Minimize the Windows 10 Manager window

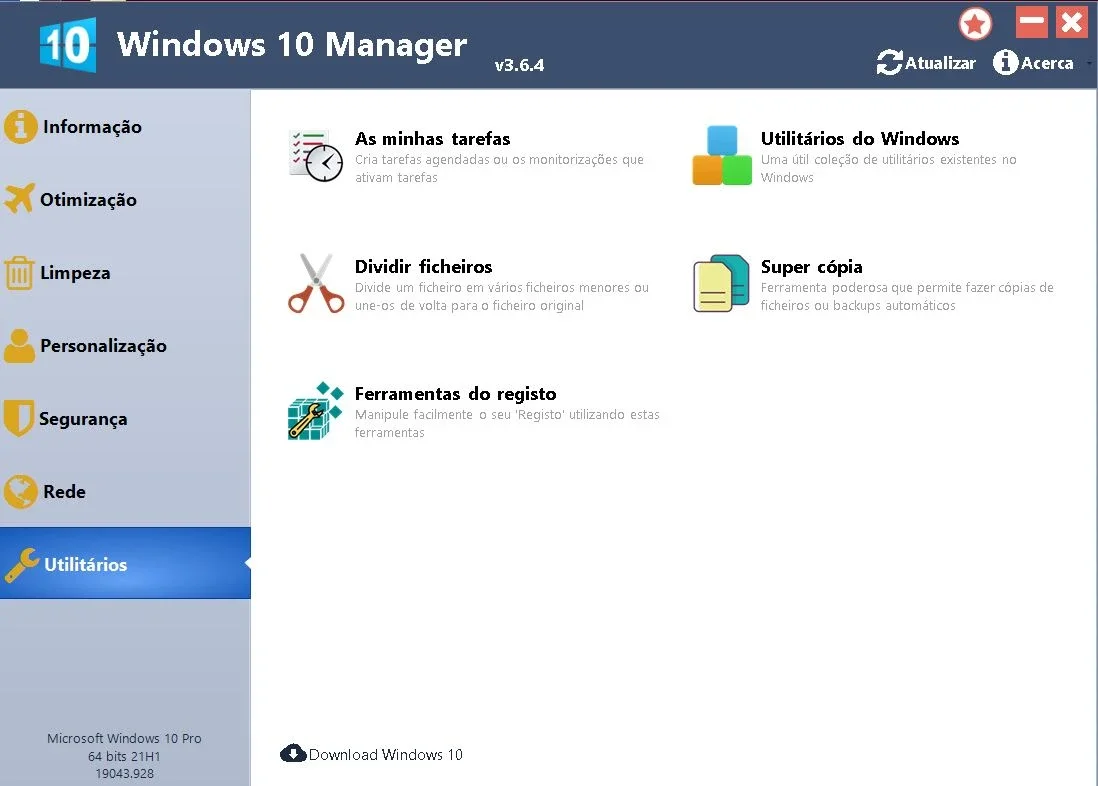pyautogui.click(x=1031, y=22)
